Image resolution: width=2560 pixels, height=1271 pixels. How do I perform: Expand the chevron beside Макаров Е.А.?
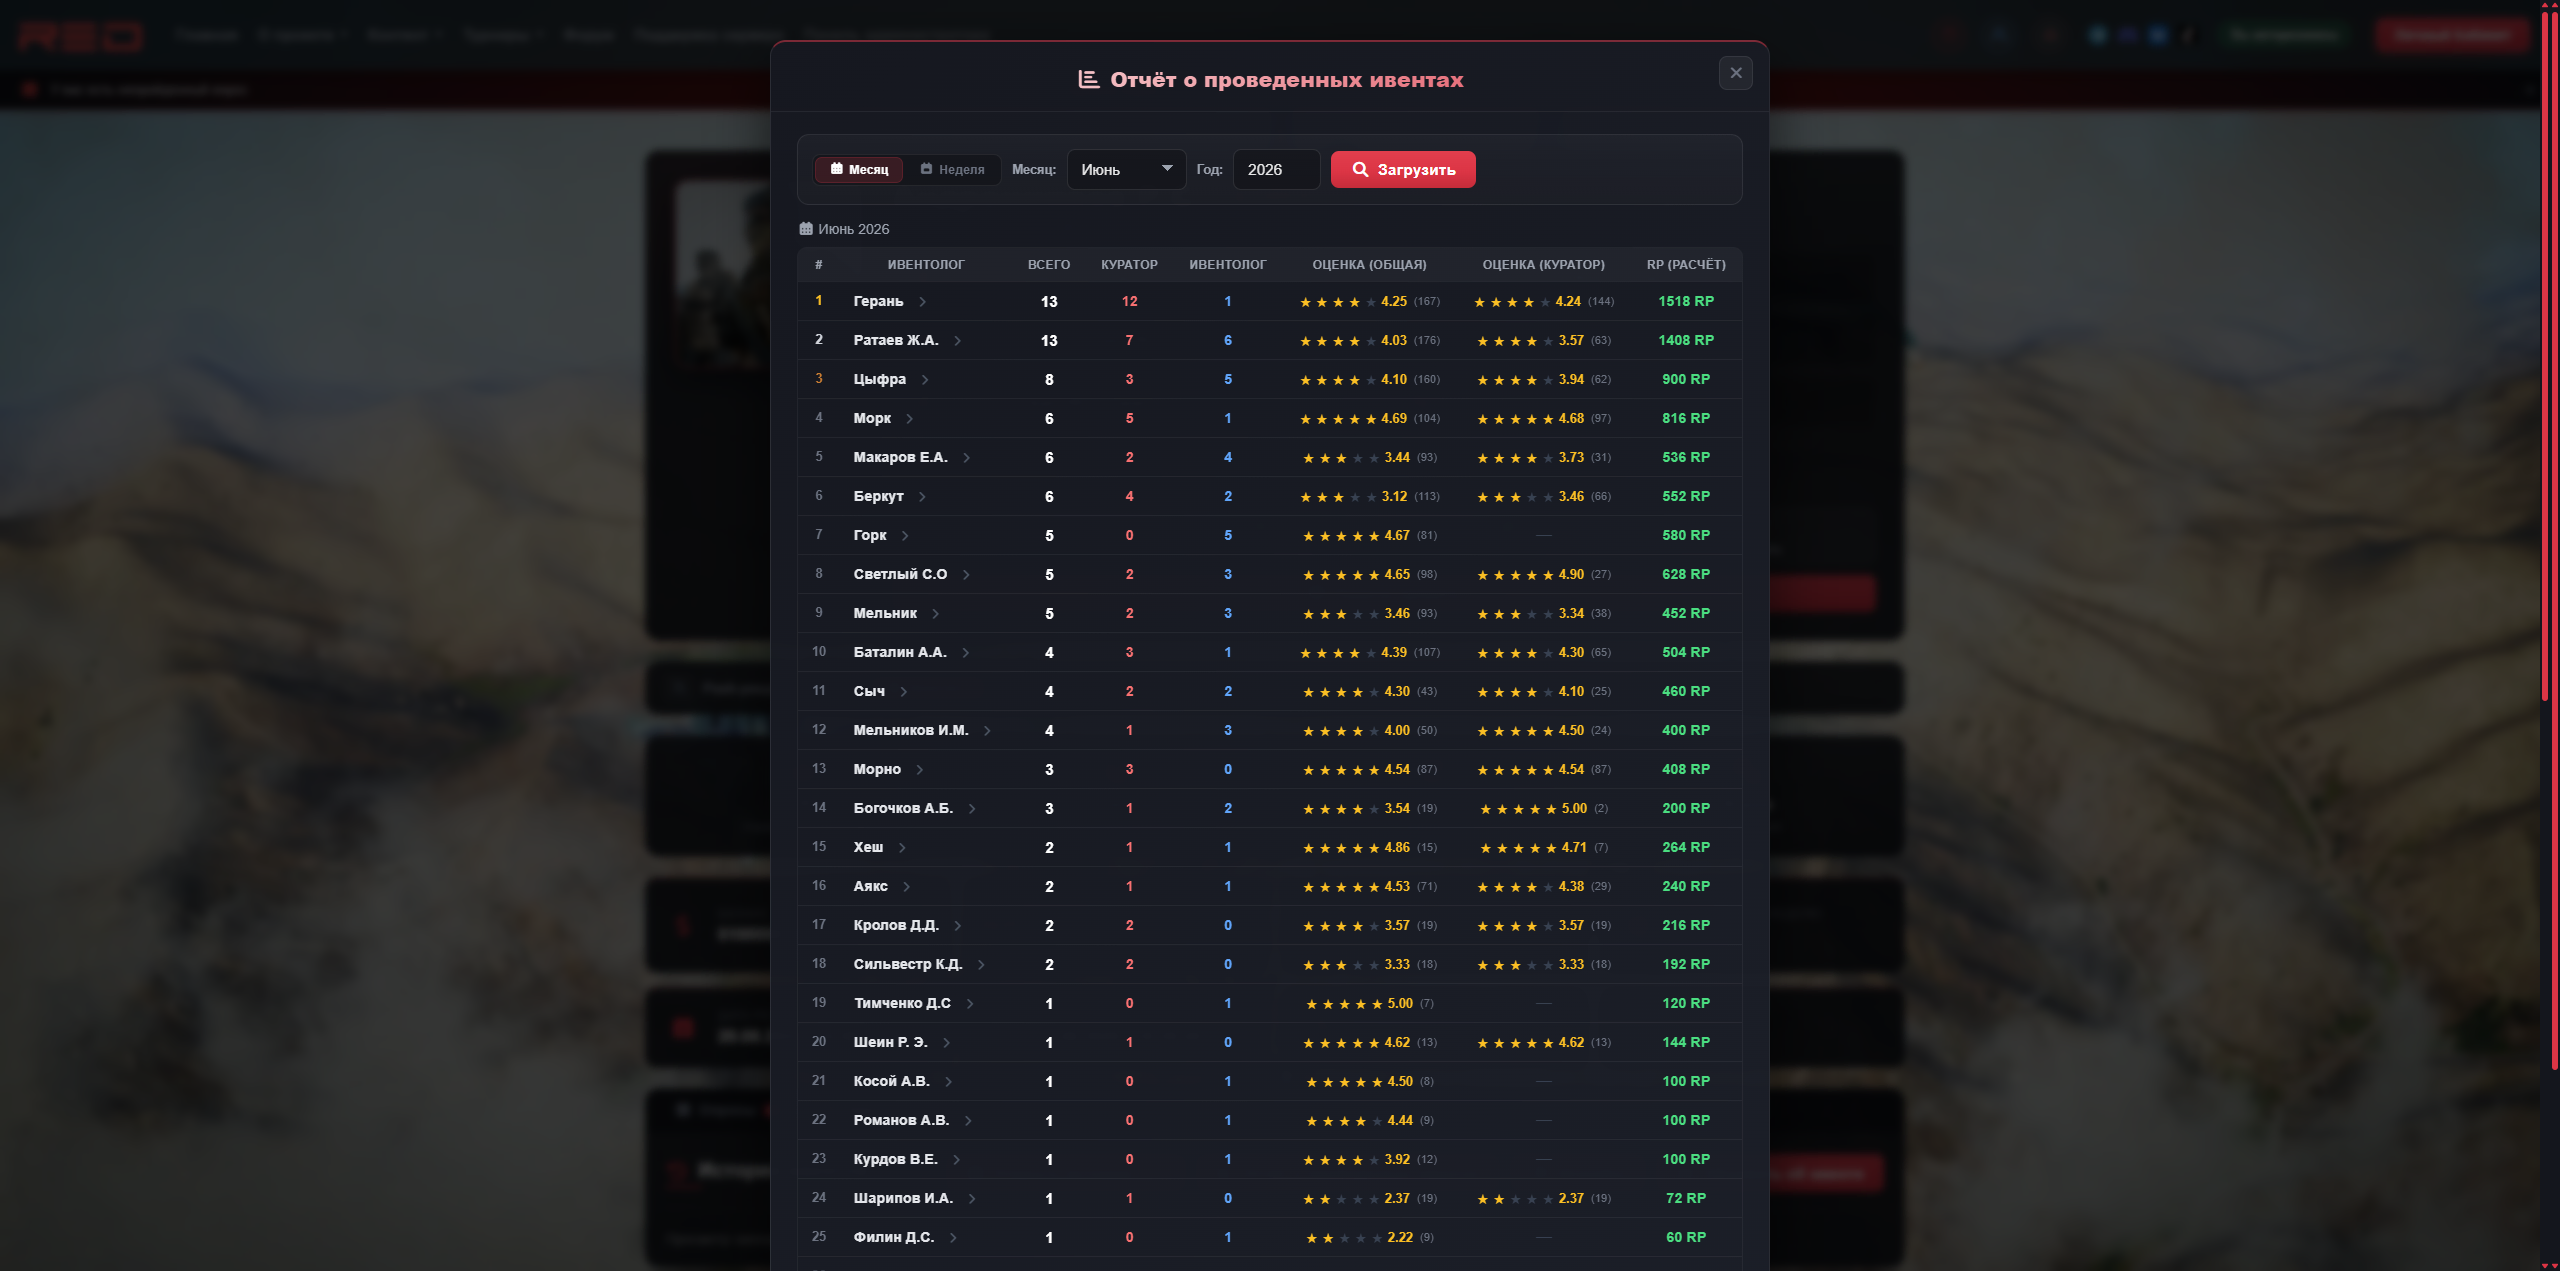pos(966,458)
